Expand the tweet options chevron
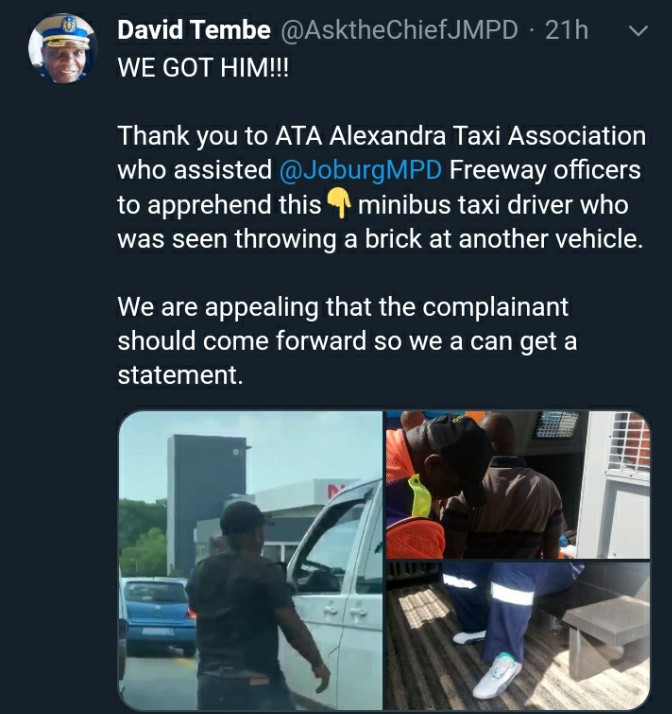This screenshot has height=714, width=672. (x=637, y=31)
